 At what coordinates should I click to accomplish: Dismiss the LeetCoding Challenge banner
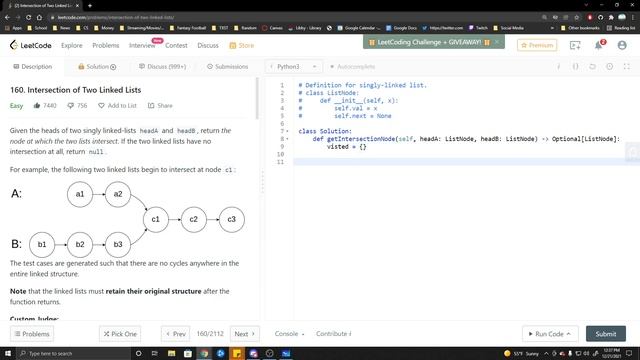pyautogui.click(x=497, y=42)
